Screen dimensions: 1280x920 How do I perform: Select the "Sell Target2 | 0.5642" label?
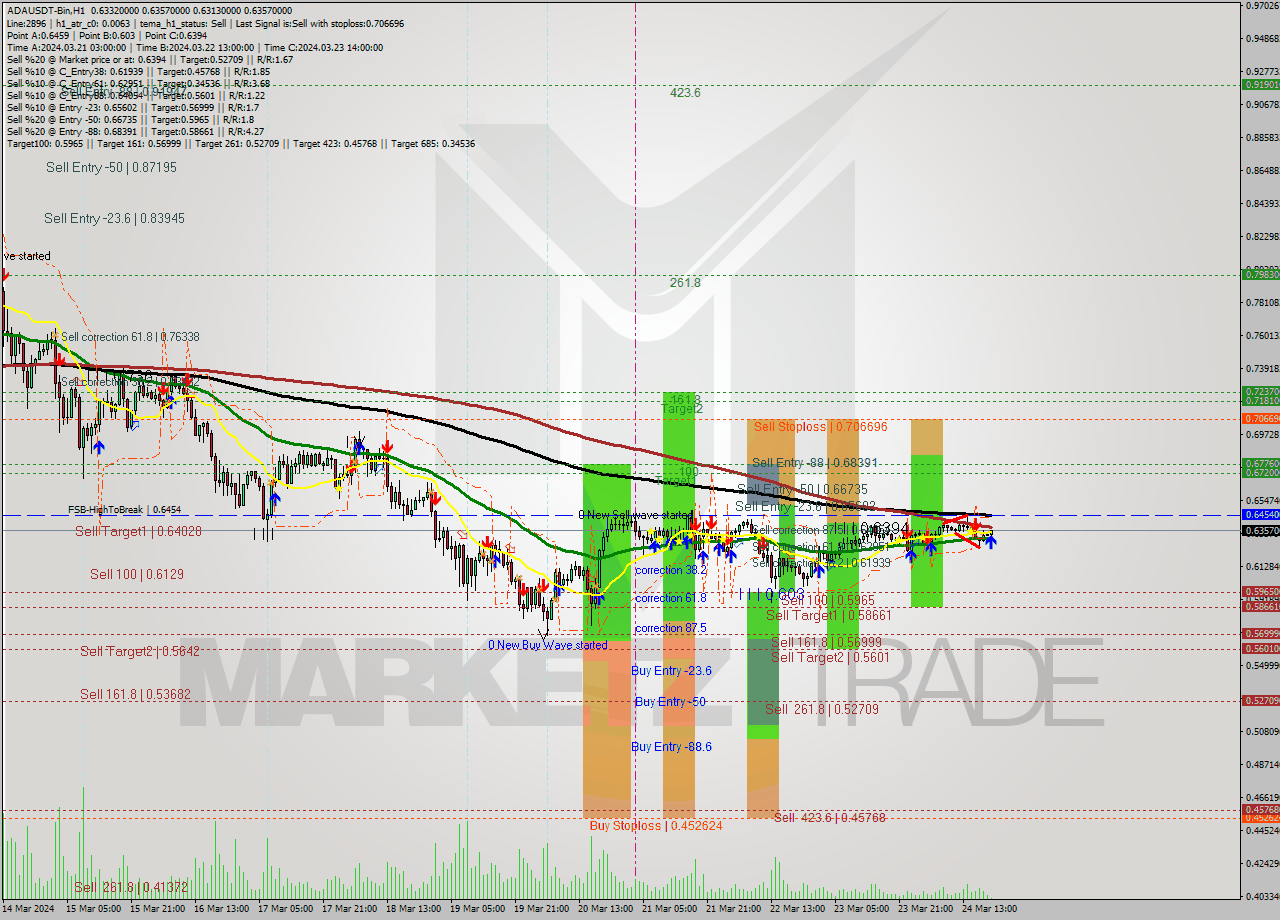[x=140, y=652]
